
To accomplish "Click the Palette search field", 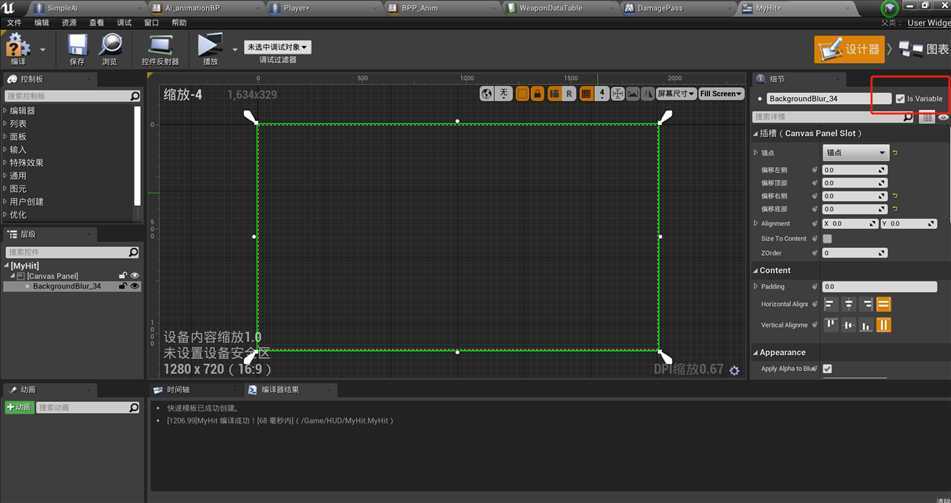I will tap(73, 96).
